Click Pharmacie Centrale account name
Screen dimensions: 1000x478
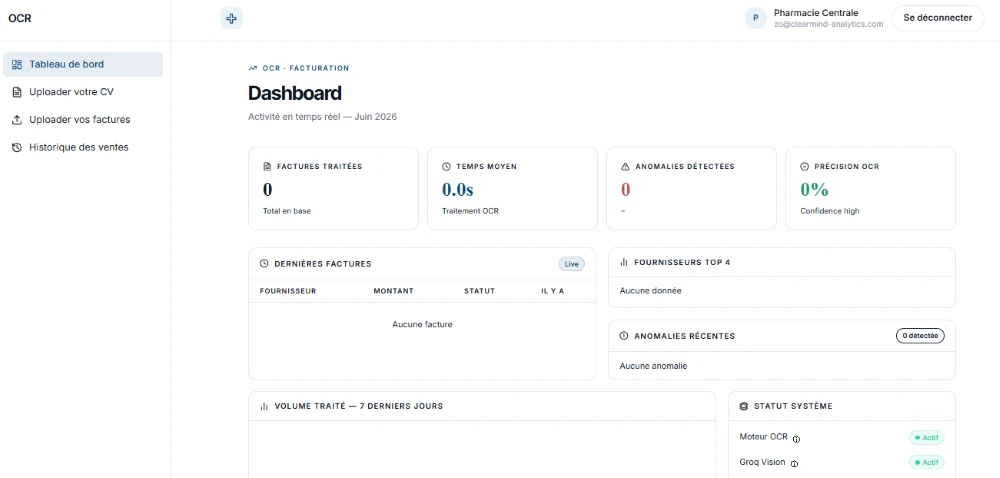click(816, 13)
